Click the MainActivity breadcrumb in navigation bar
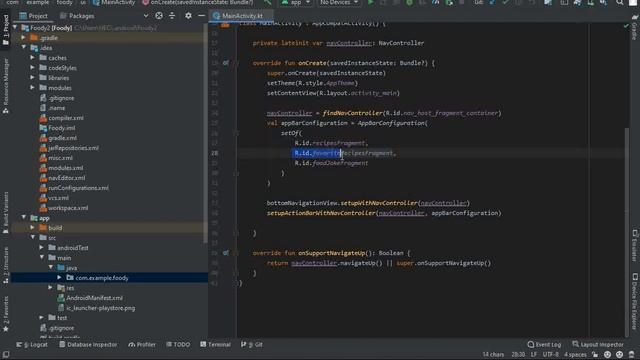This screenshot has height=360, width=640. tap(114, 2)
